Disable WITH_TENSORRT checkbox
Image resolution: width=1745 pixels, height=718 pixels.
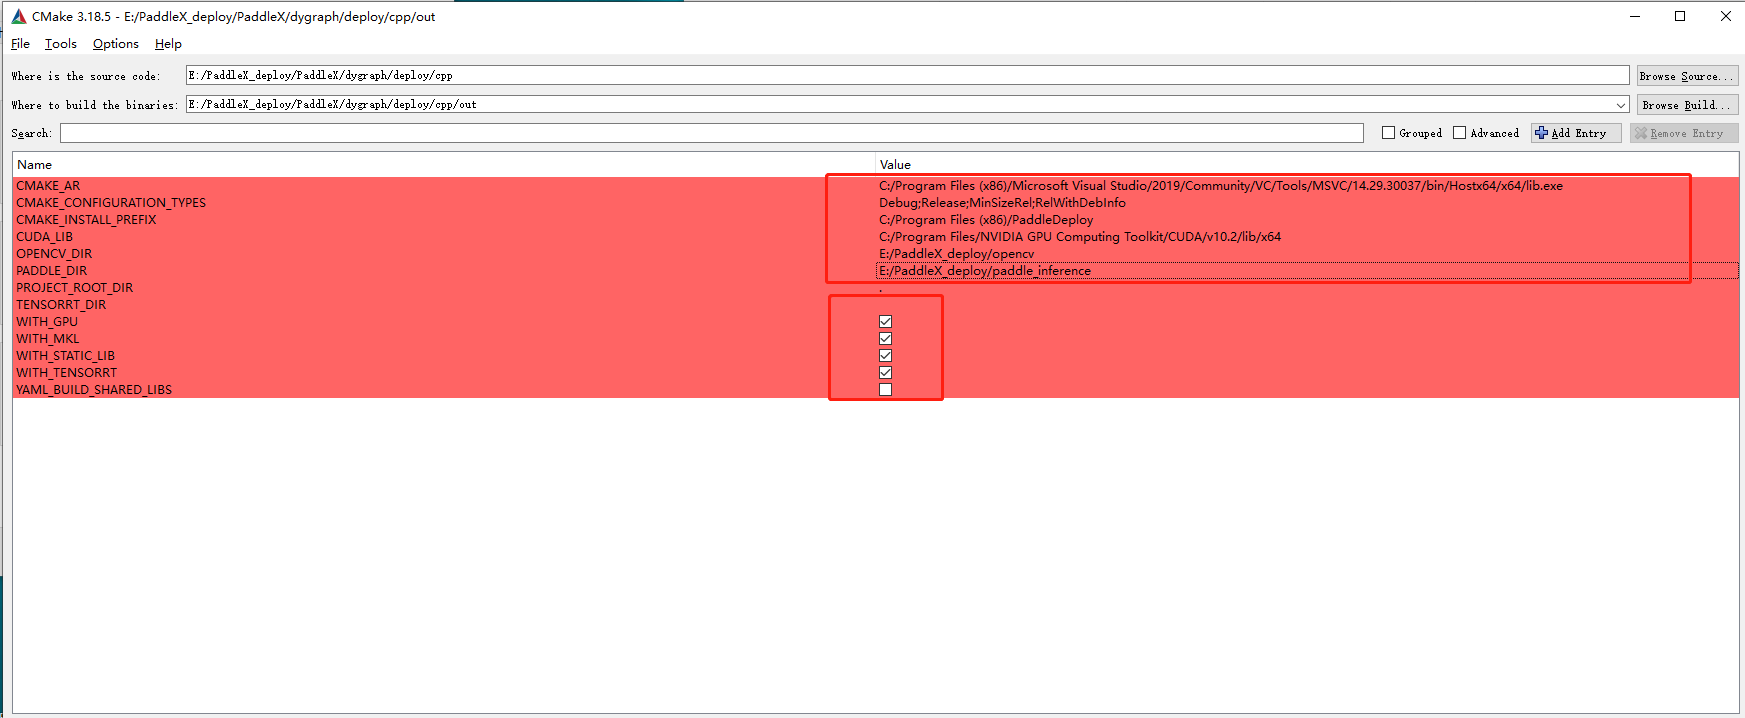point(885,373)
